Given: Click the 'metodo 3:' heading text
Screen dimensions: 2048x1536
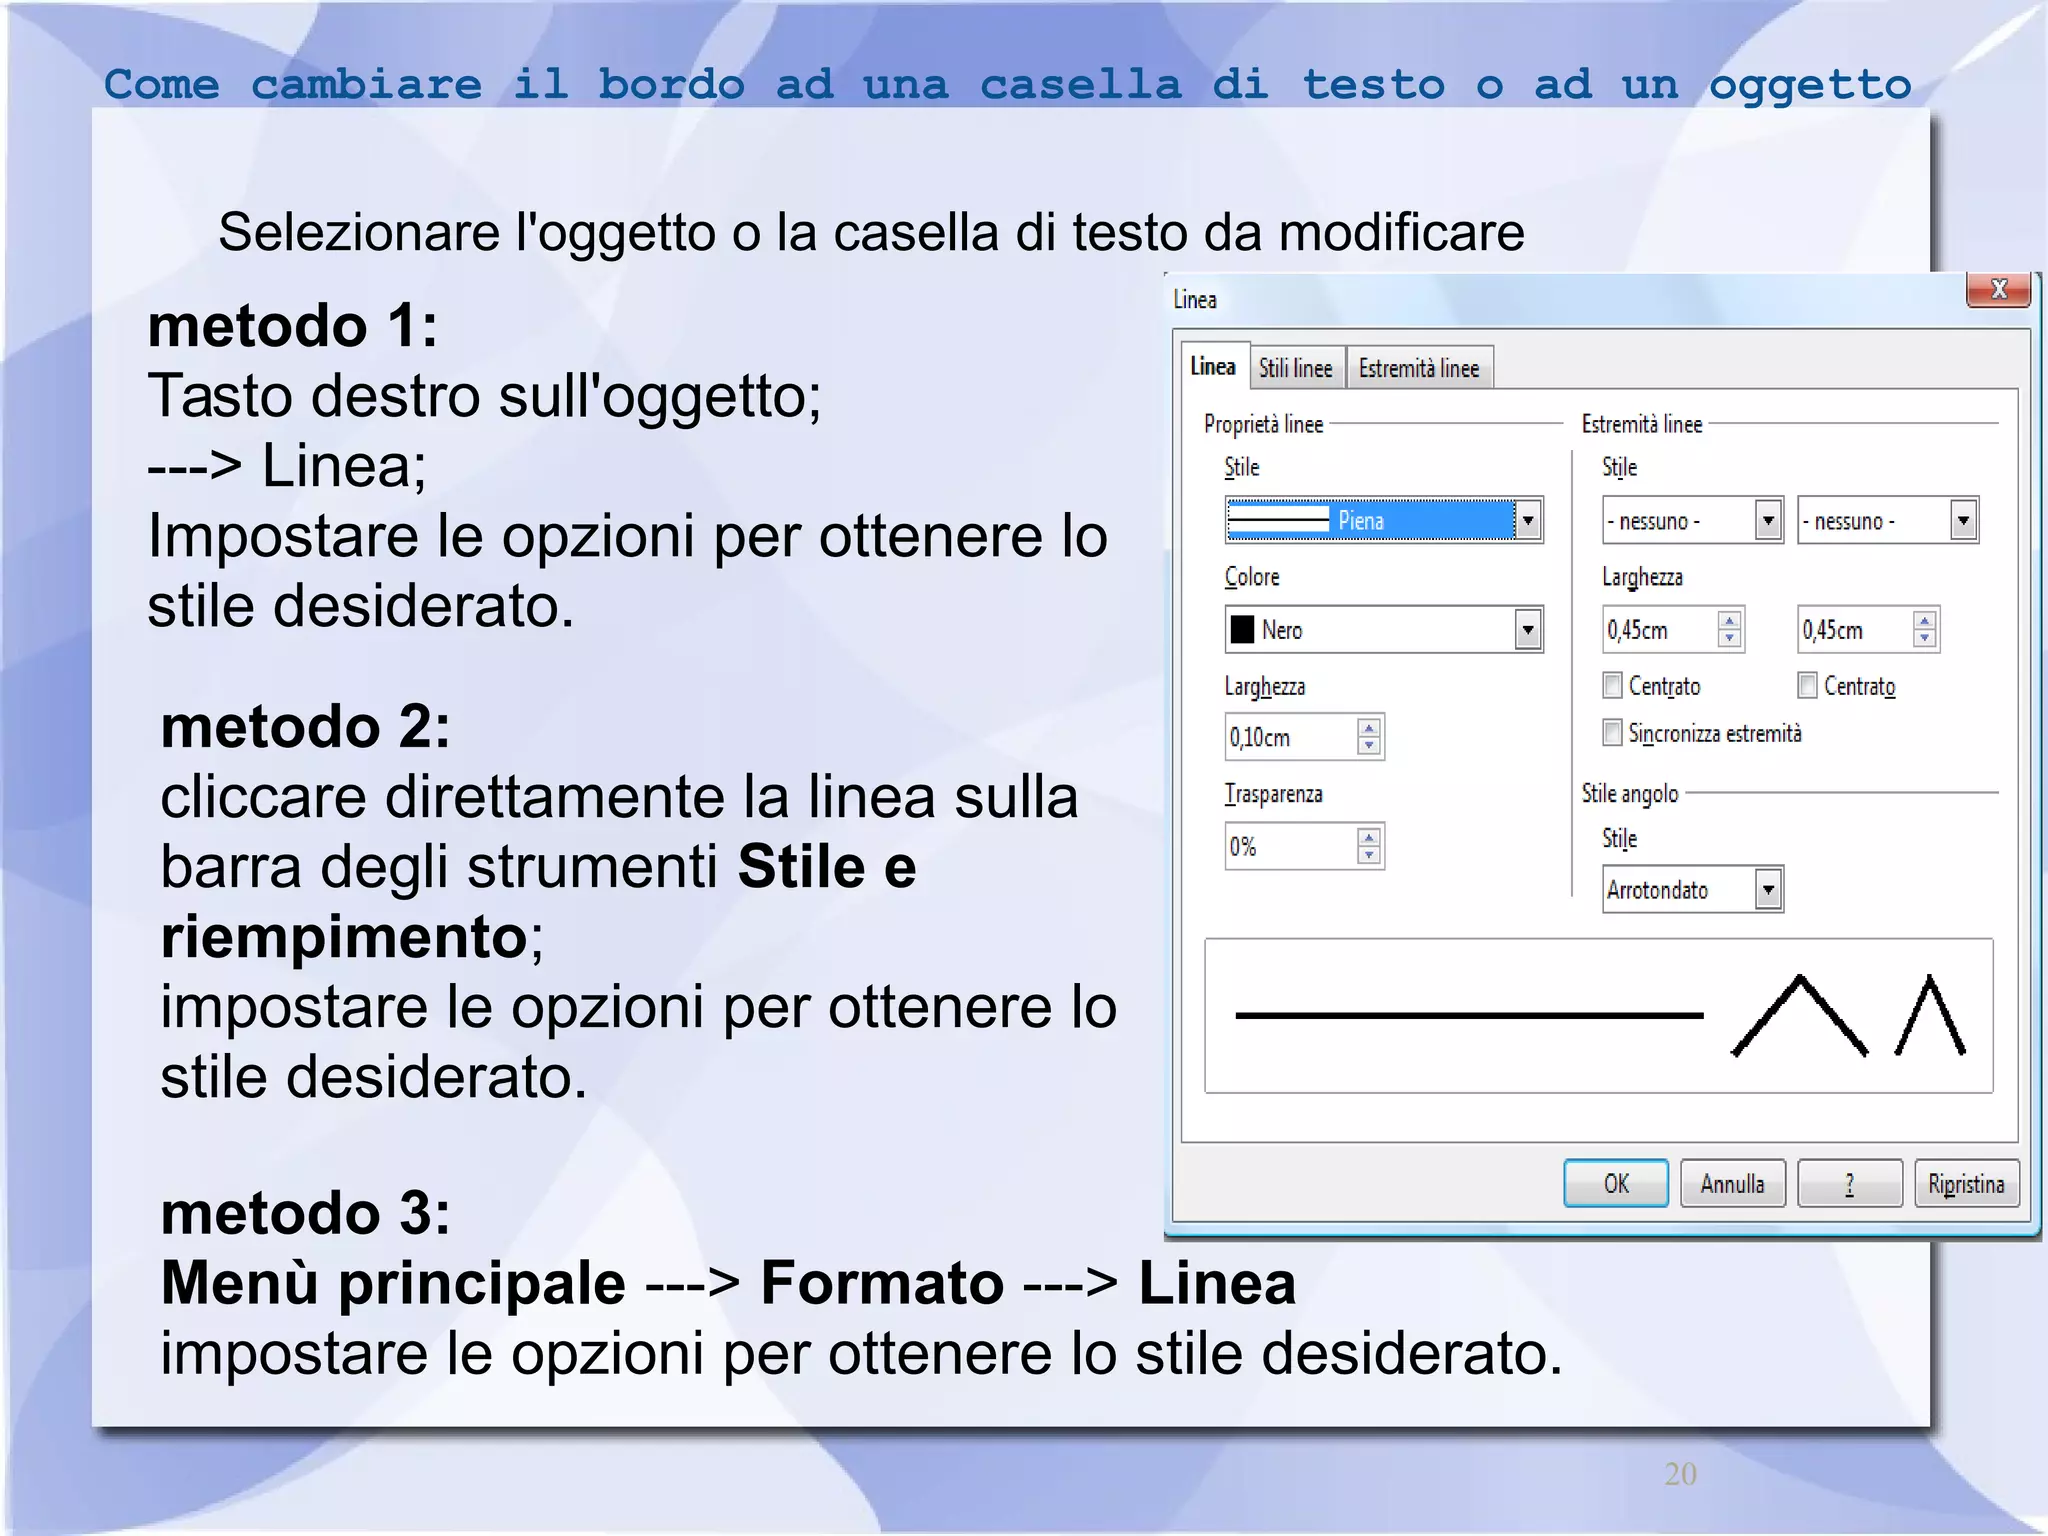Looking at the screenshot, I should click(305, 1213).
